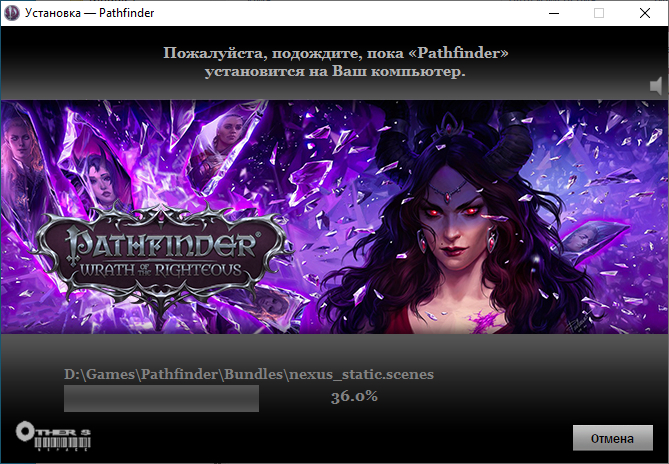Click the Отмена cancel button
Image resolution: width=669 pixels, height=464 pixels.
click(612, 438)
